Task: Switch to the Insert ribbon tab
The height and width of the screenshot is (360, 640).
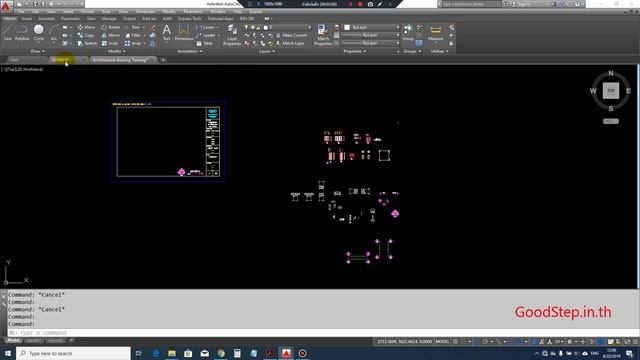Action: click(x=27, y=19)
